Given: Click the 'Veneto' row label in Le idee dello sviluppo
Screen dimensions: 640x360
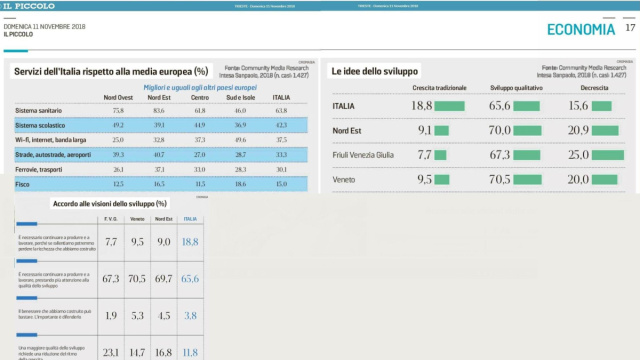Looking at the screenshot, I should [344, 180].
